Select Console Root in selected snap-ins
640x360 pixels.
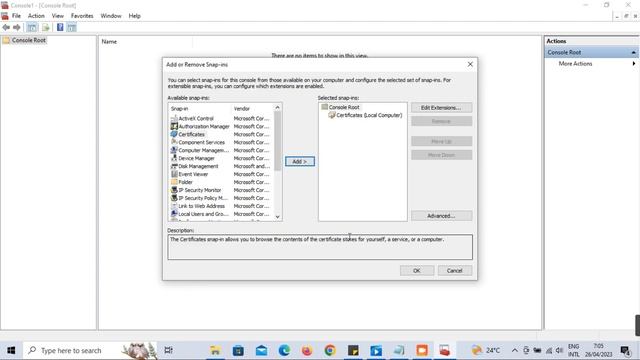[x=340, y=107]
